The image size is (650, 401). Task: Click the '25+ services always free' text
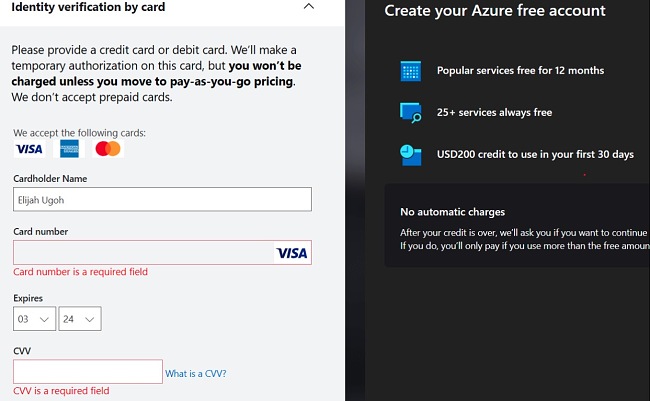(x=494, y=112)
